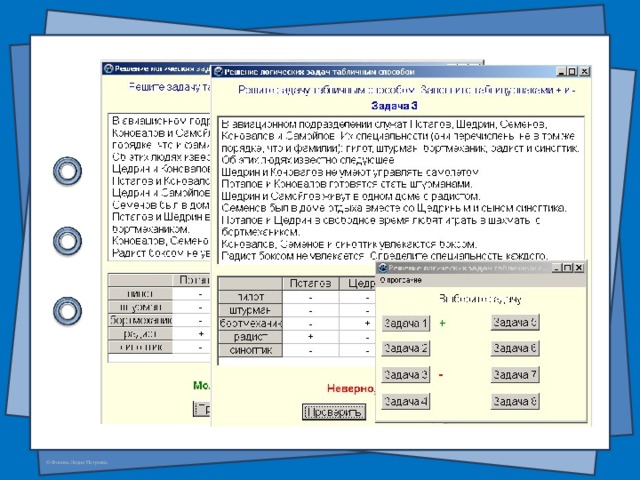Image resolution: width=640 pixels, height=480 pixels.
Task: Select the Задача 7 button
Action: pos(515,374)
